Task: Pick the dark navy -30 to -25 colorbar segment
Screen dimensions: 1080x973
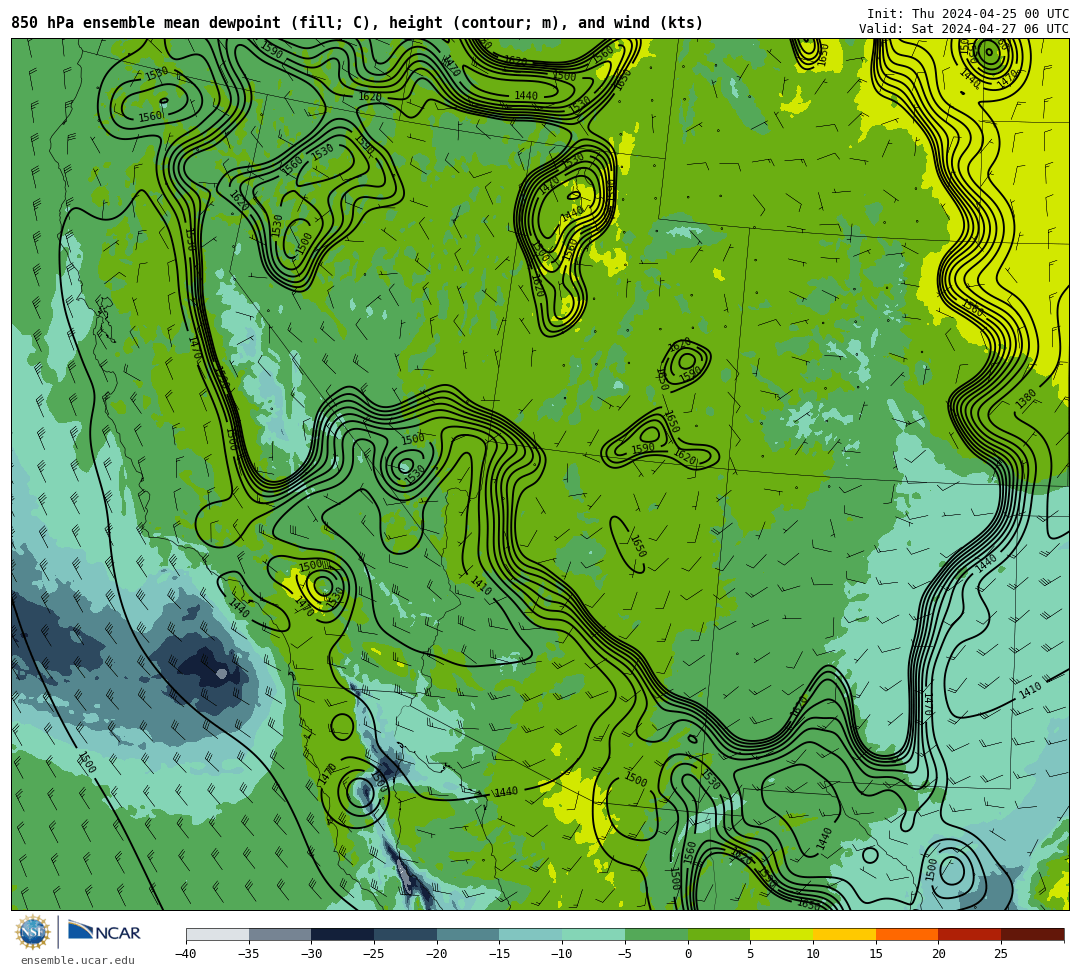Action: pyautogui.click(x=343, y=934)
